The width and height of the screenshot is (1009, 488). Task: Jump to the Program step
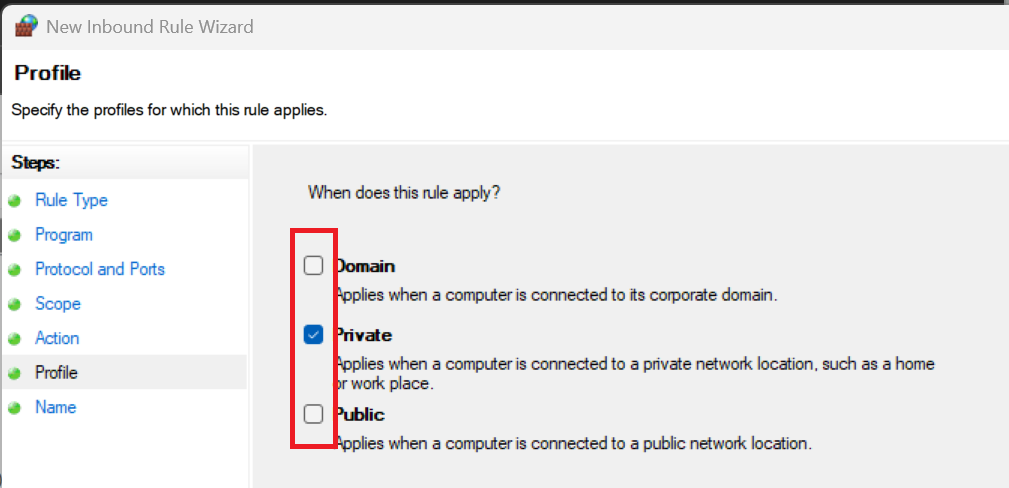[x=64, y=235]
